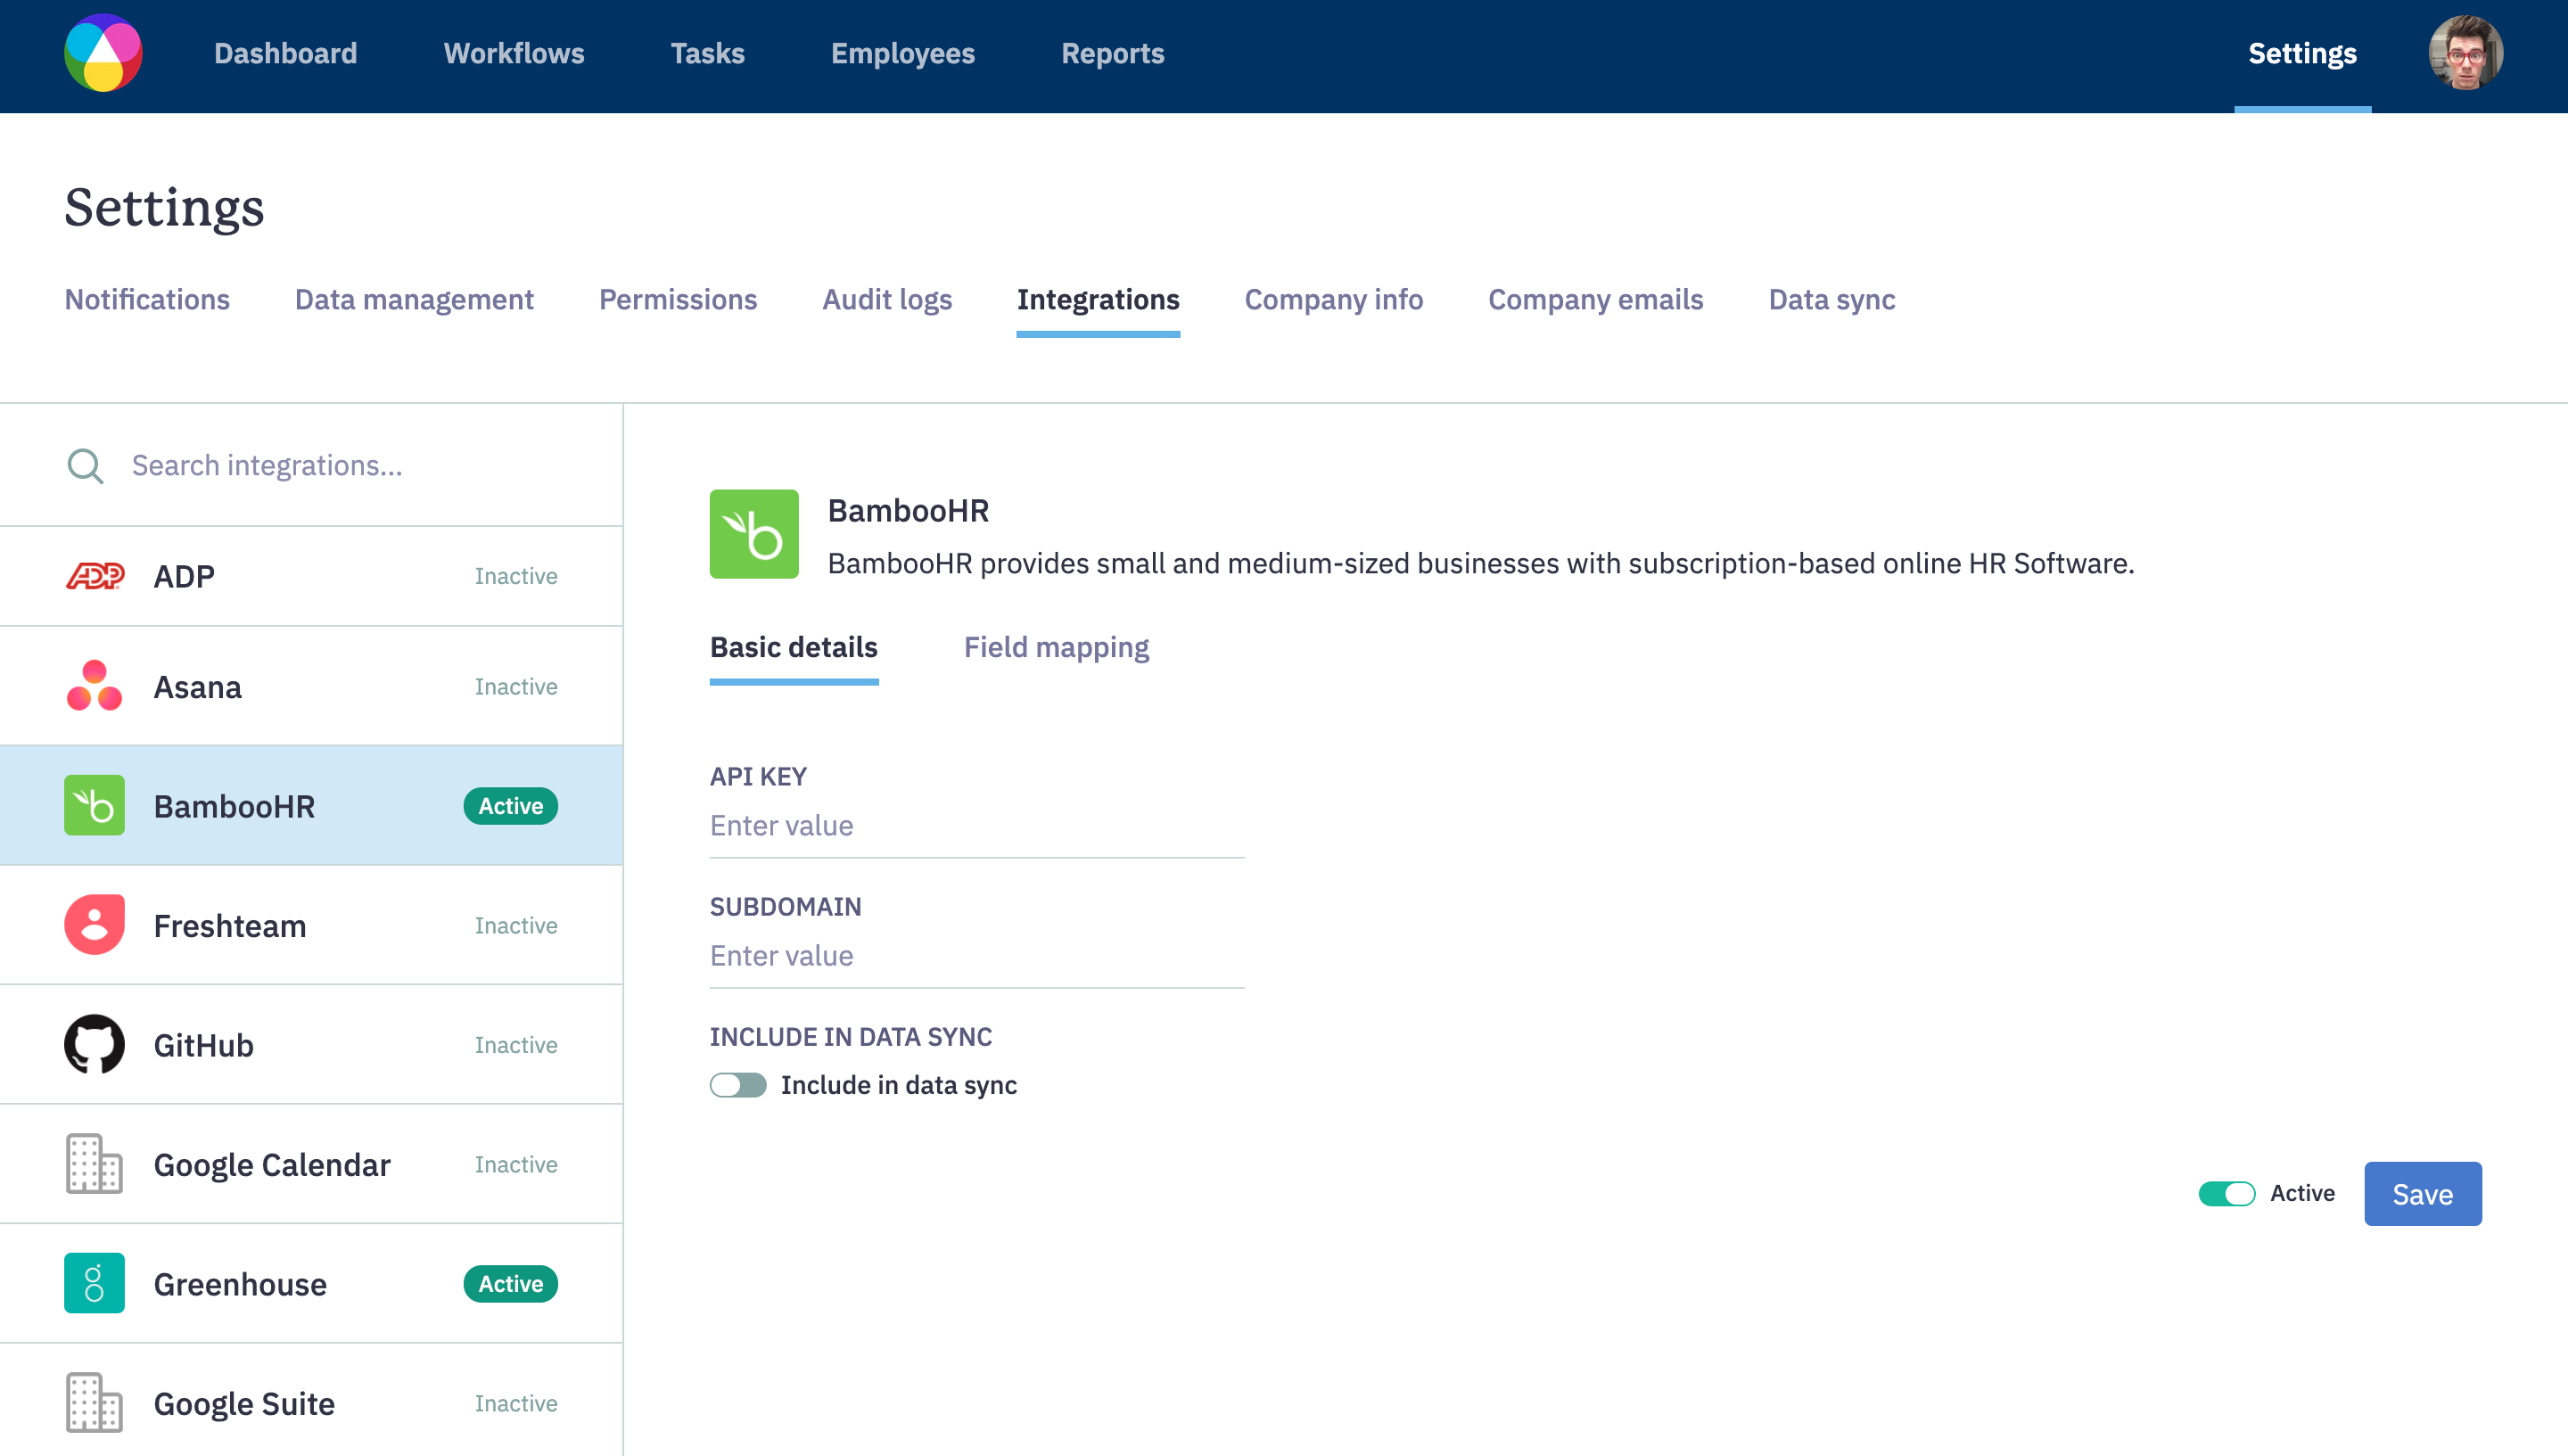The height and width of the screenshot is (1456, 2568).
Task: Switch to the Data sync tab
Action: [1831, 299]
